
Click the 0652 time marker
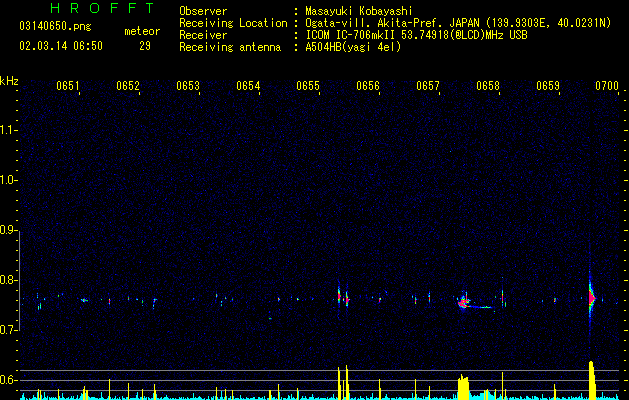(128, 86)
